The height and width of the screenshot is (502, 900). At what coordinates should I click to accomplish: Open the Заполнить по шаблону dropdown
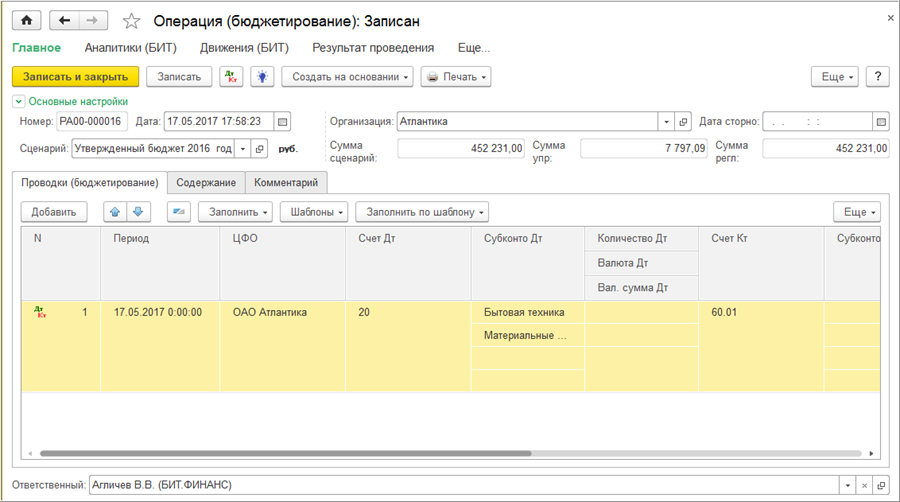pos(426,212)
